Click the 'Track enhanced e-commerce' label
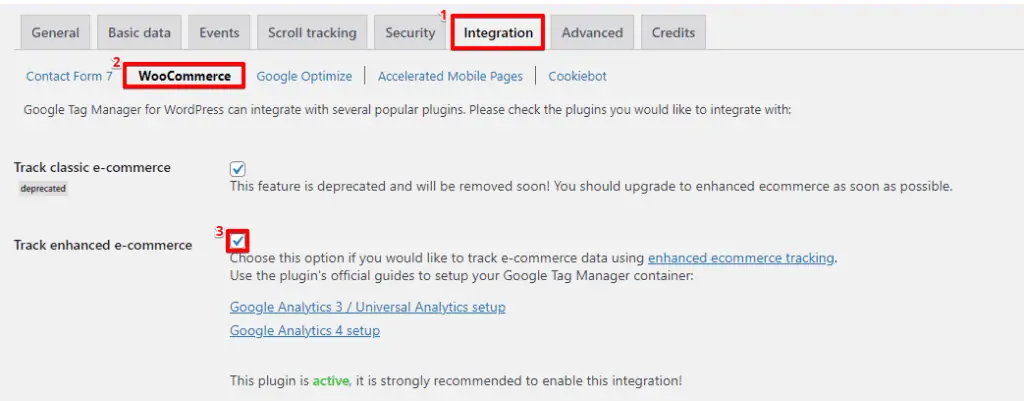The width and height of the screenshot is (1024, 401). [x=103, y=245]
